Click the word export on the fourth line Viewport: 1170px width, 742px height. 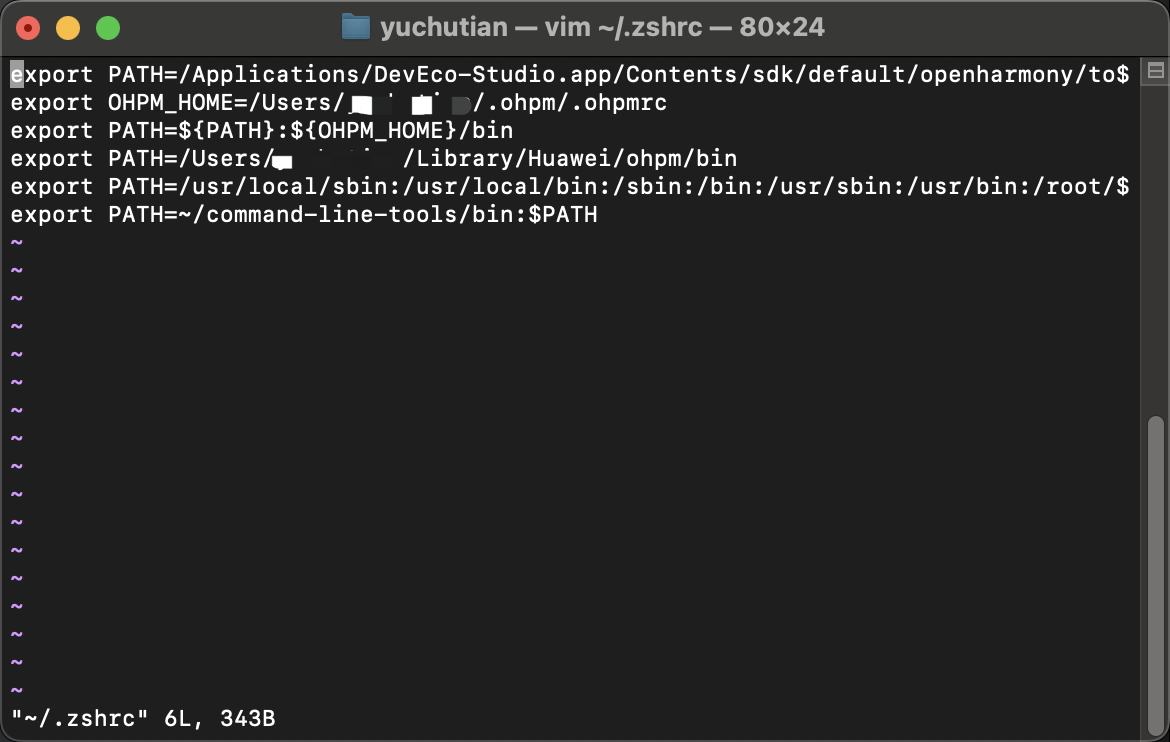pyautogui.click(x=52, y=159)
